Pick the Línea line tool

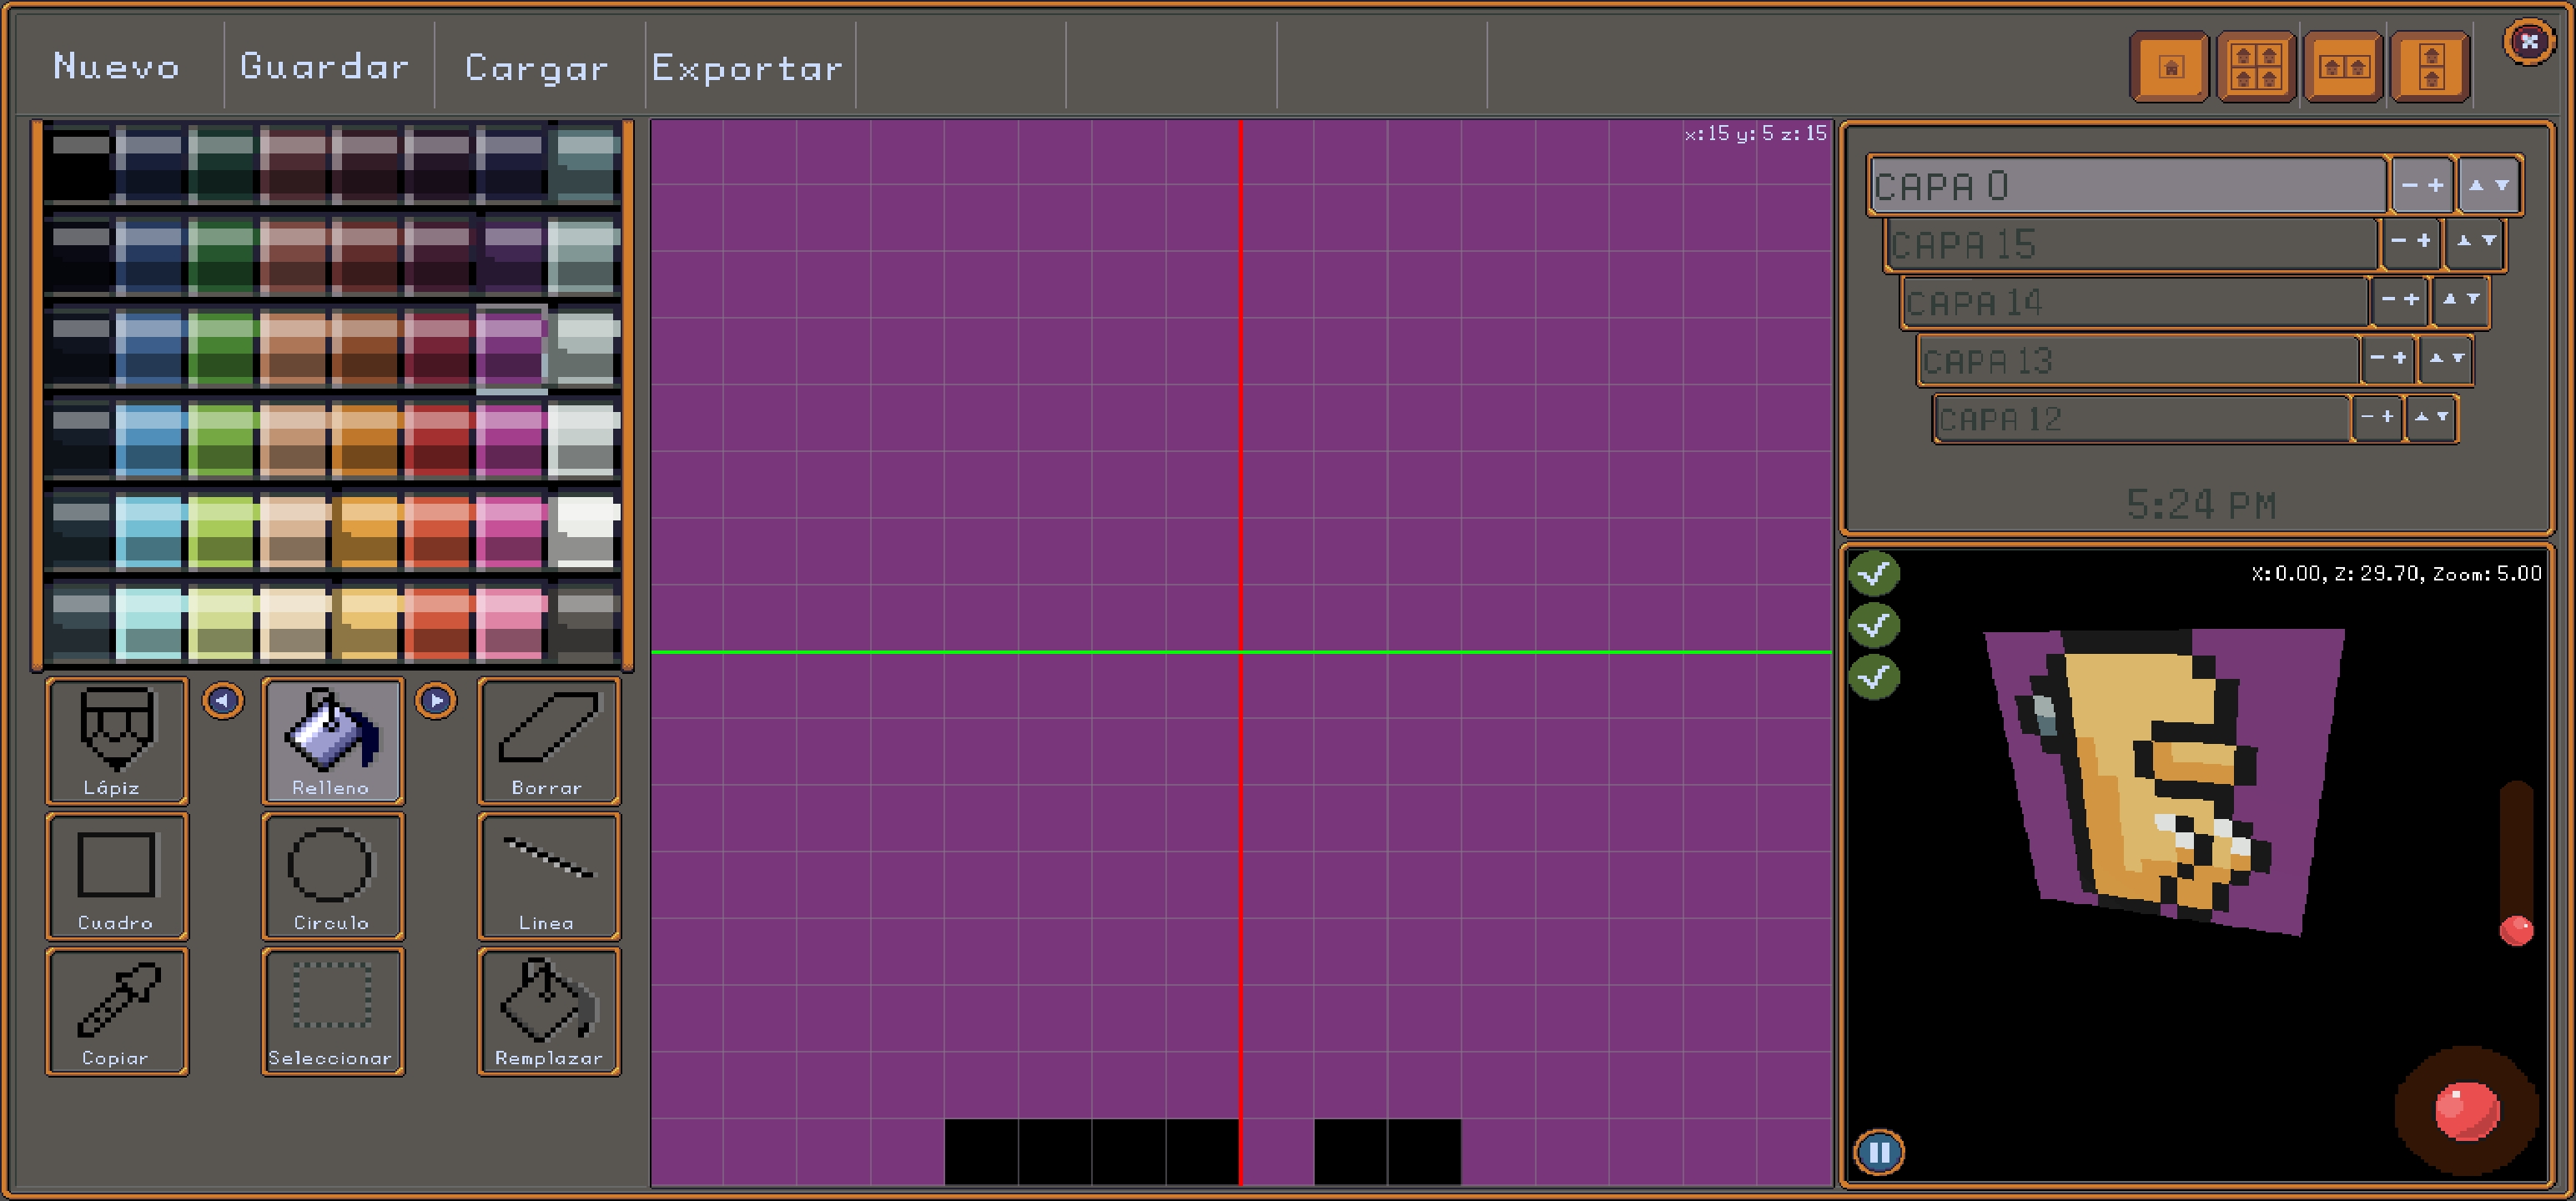point(548,876)
